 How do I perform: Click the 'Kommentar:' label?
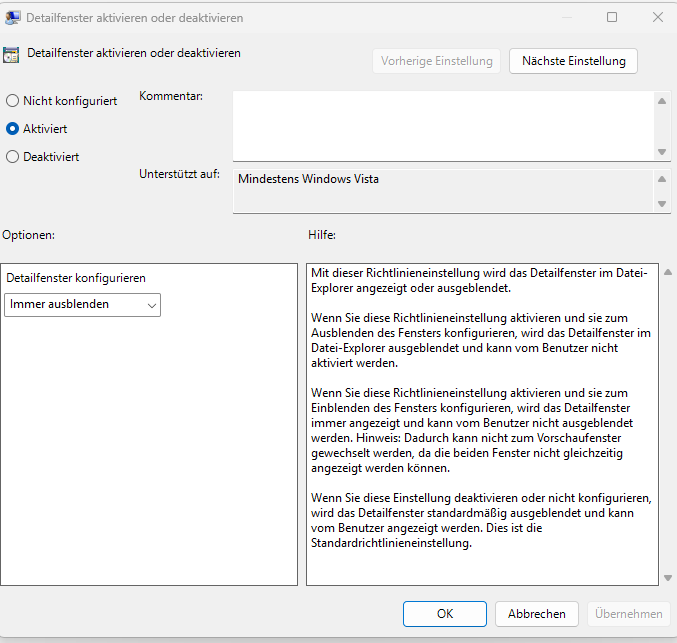point(171,96)
